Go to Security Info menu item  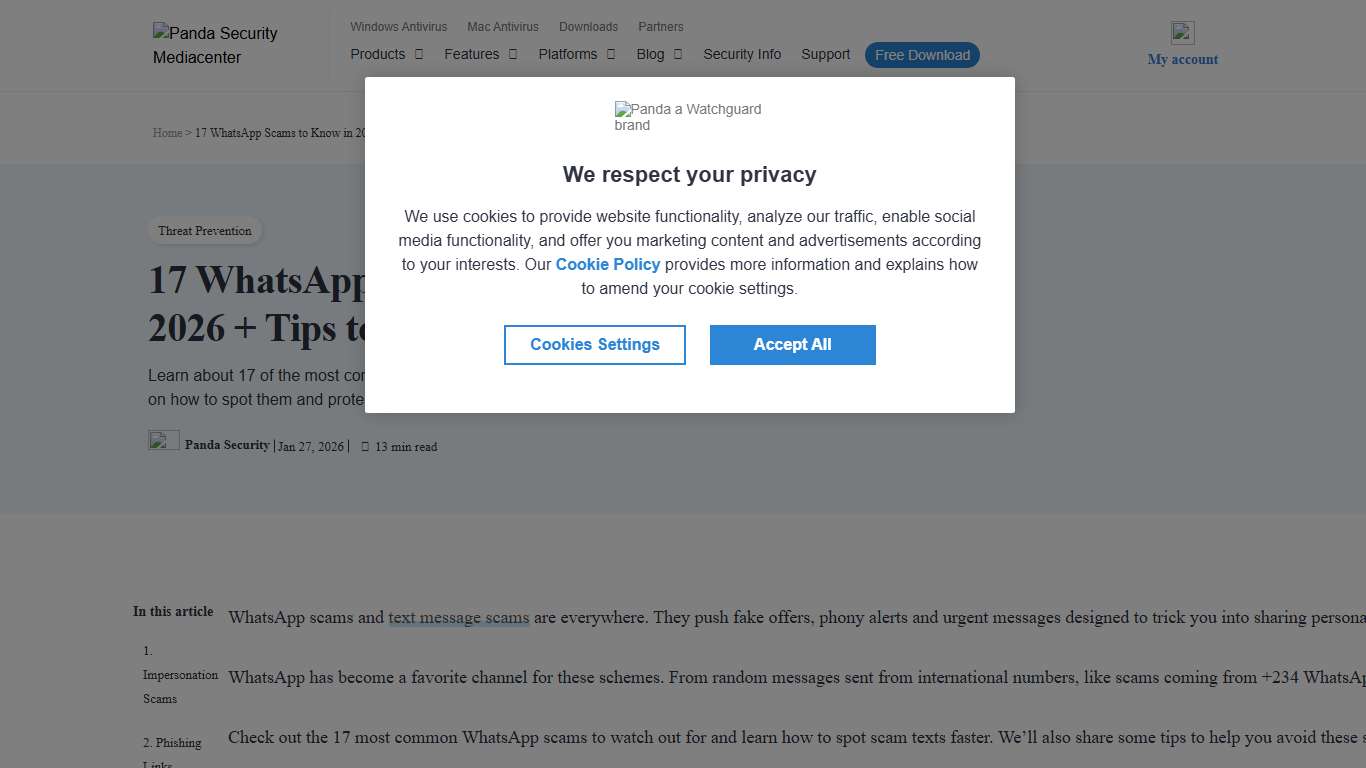(742, 54)
